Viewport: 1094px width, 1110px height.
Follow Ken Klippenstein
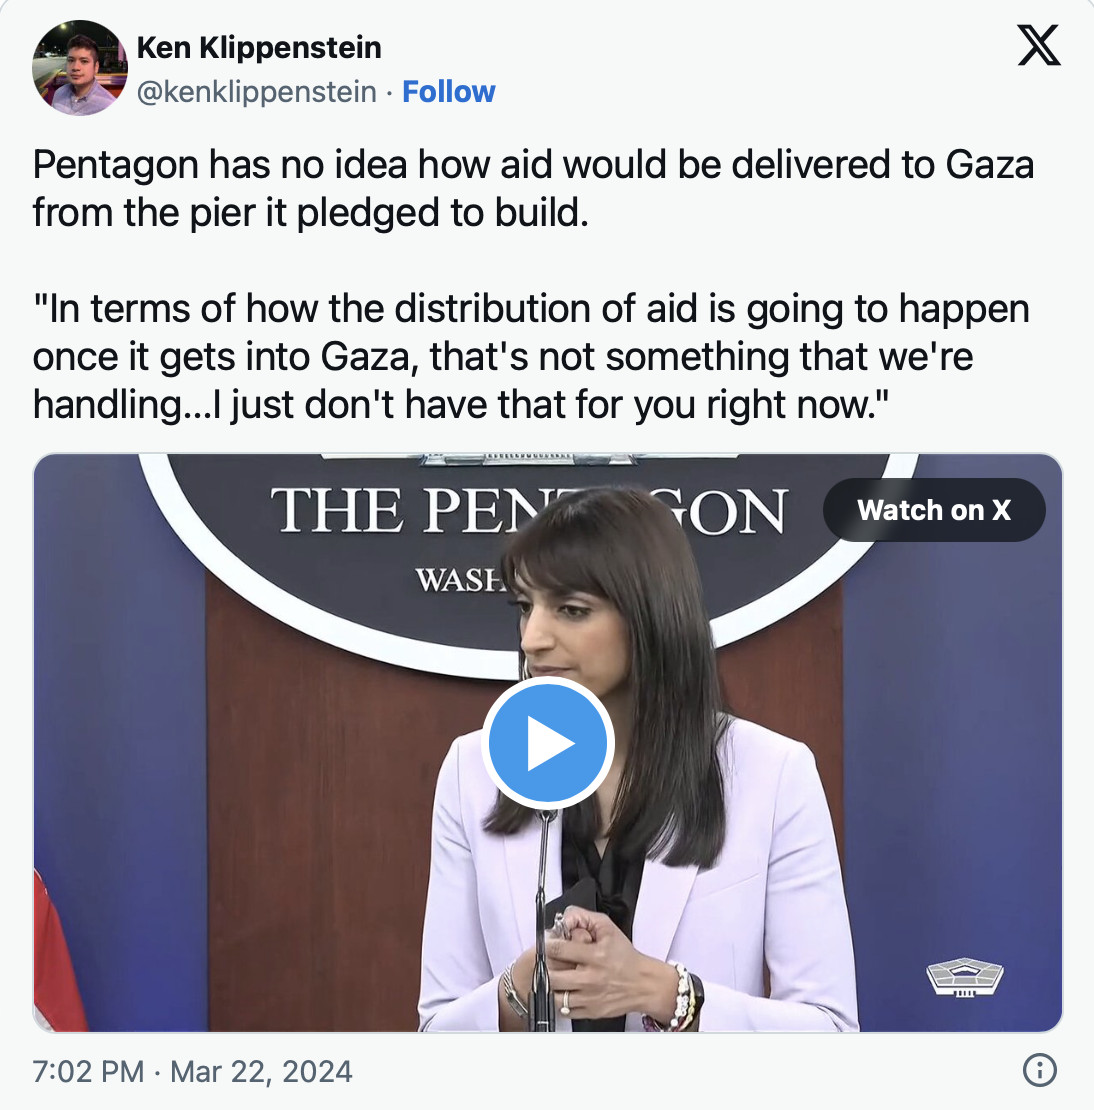click(x=448, y=92)
